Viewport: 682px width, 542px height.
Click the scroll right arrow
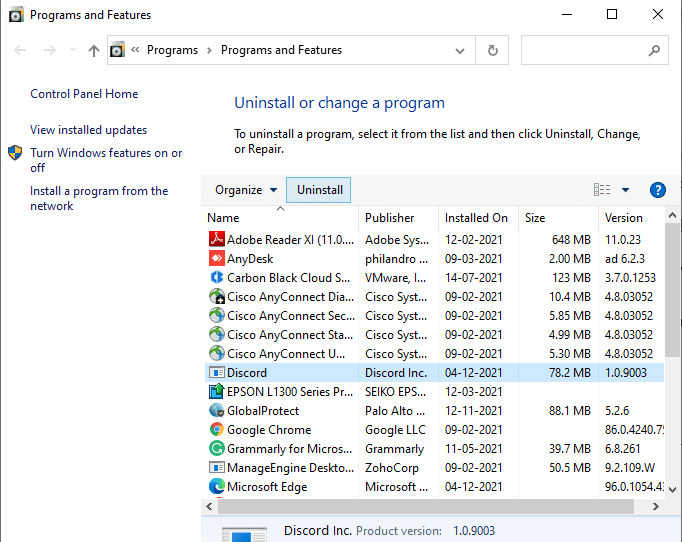pyautogui.click(x=656, y=506)
